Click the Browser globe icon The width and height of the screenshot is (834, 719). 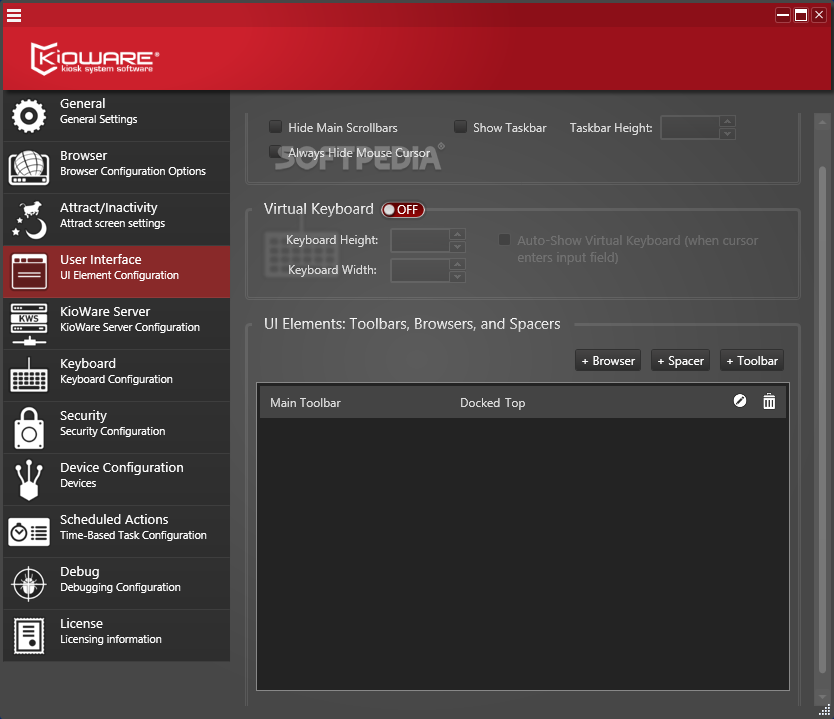tap(29, 168)
